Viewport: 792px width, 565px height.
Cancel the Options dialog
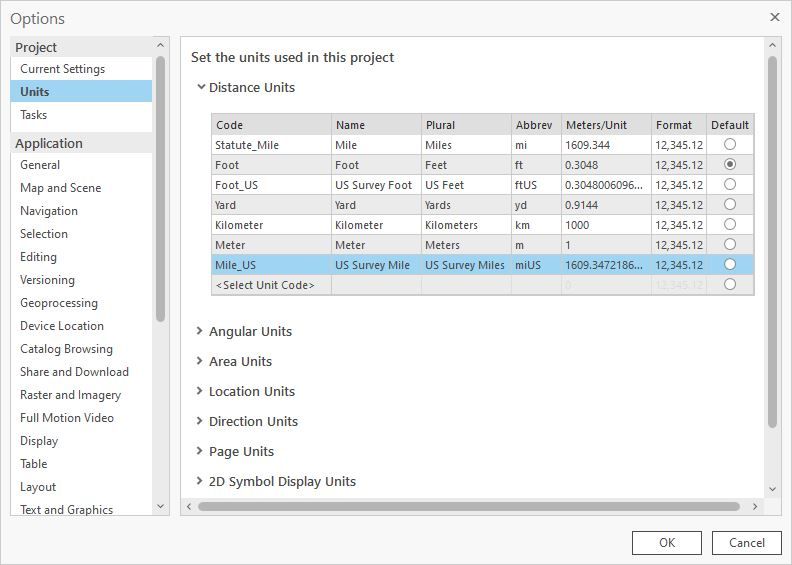click(x=747, y=543)
